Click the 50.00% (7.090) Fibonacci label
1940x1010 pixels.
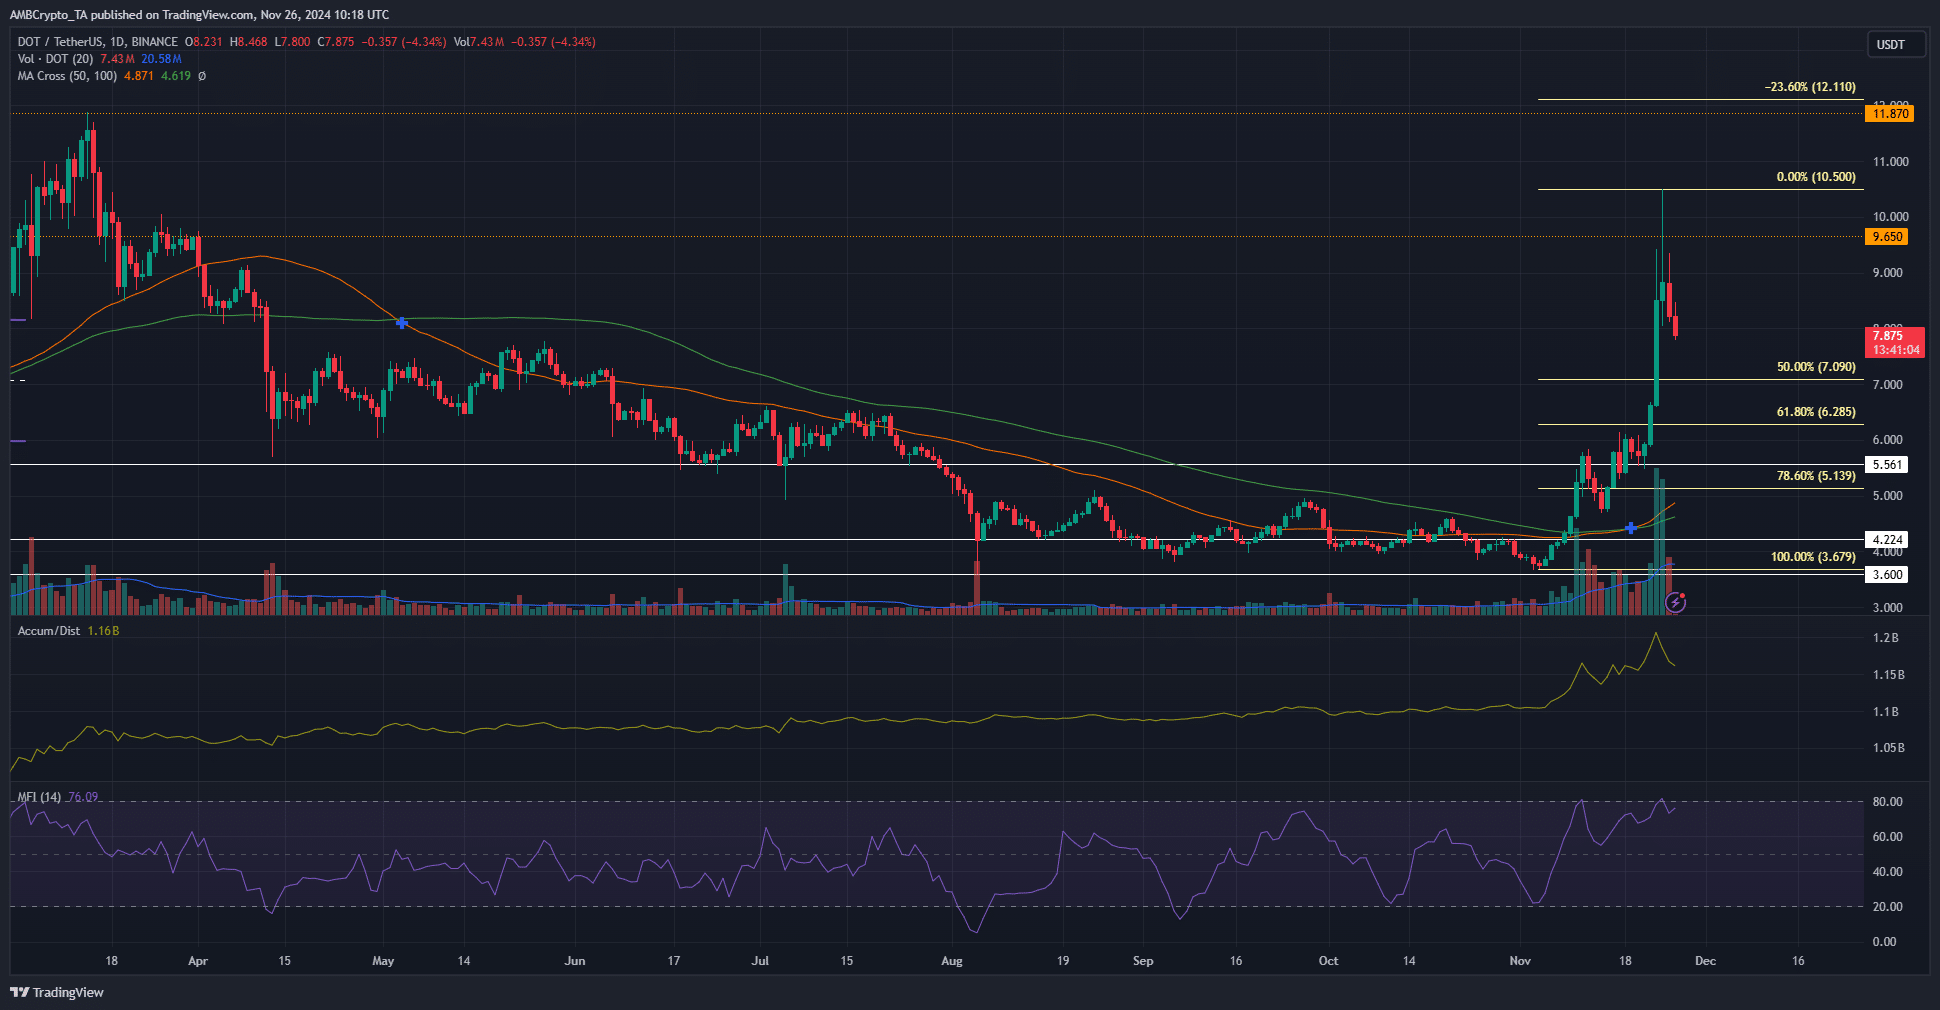pos(1816,367)
